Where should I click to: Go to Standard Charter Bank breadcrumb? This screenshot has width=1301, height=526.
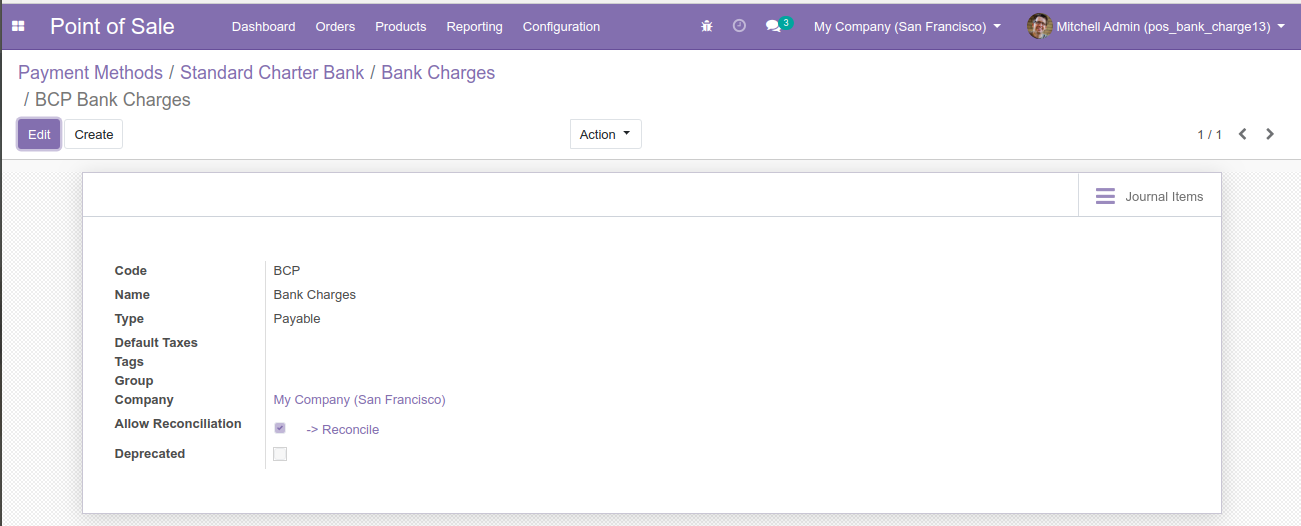coord(272,72)
